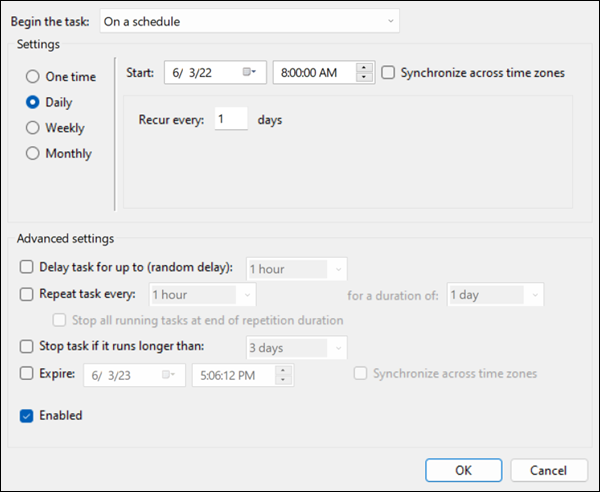
Task: Tick the Repeat task every checkbox
Action: pos(26,295)
